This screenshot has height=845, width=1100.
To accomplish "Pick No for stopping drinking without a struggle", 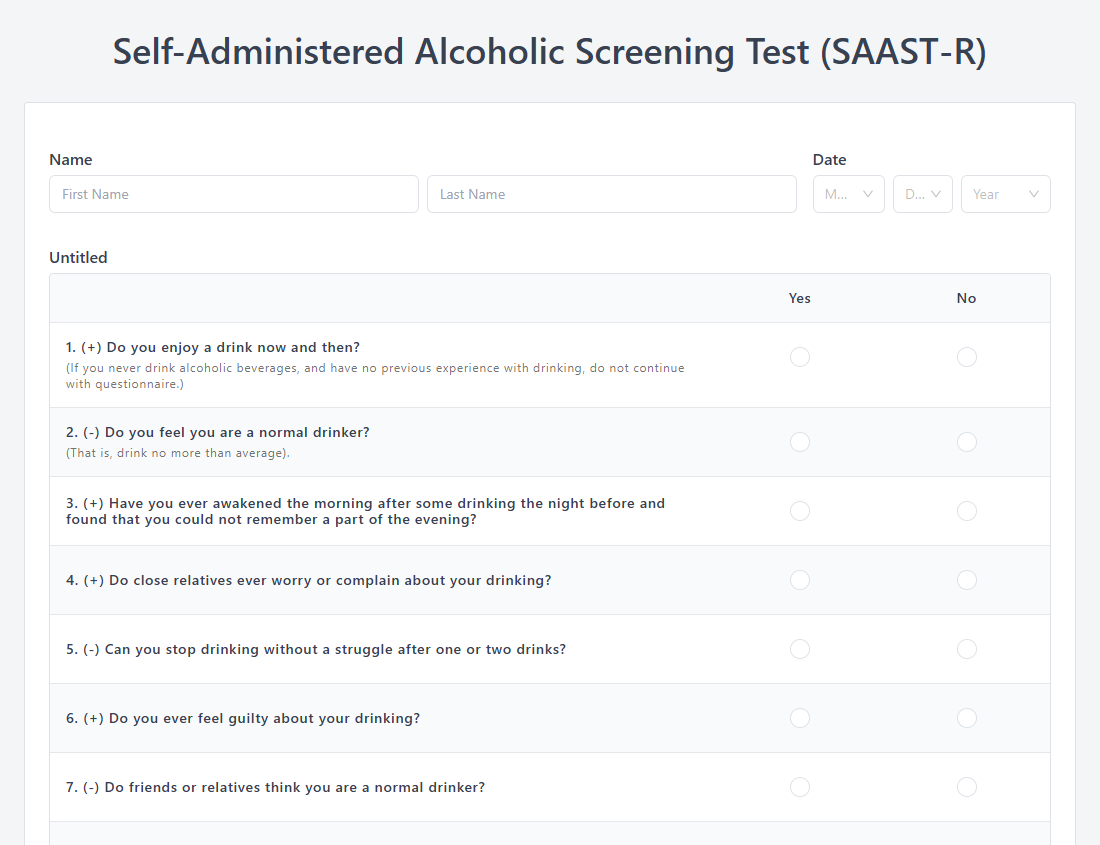I will click(x=966, y=649).
